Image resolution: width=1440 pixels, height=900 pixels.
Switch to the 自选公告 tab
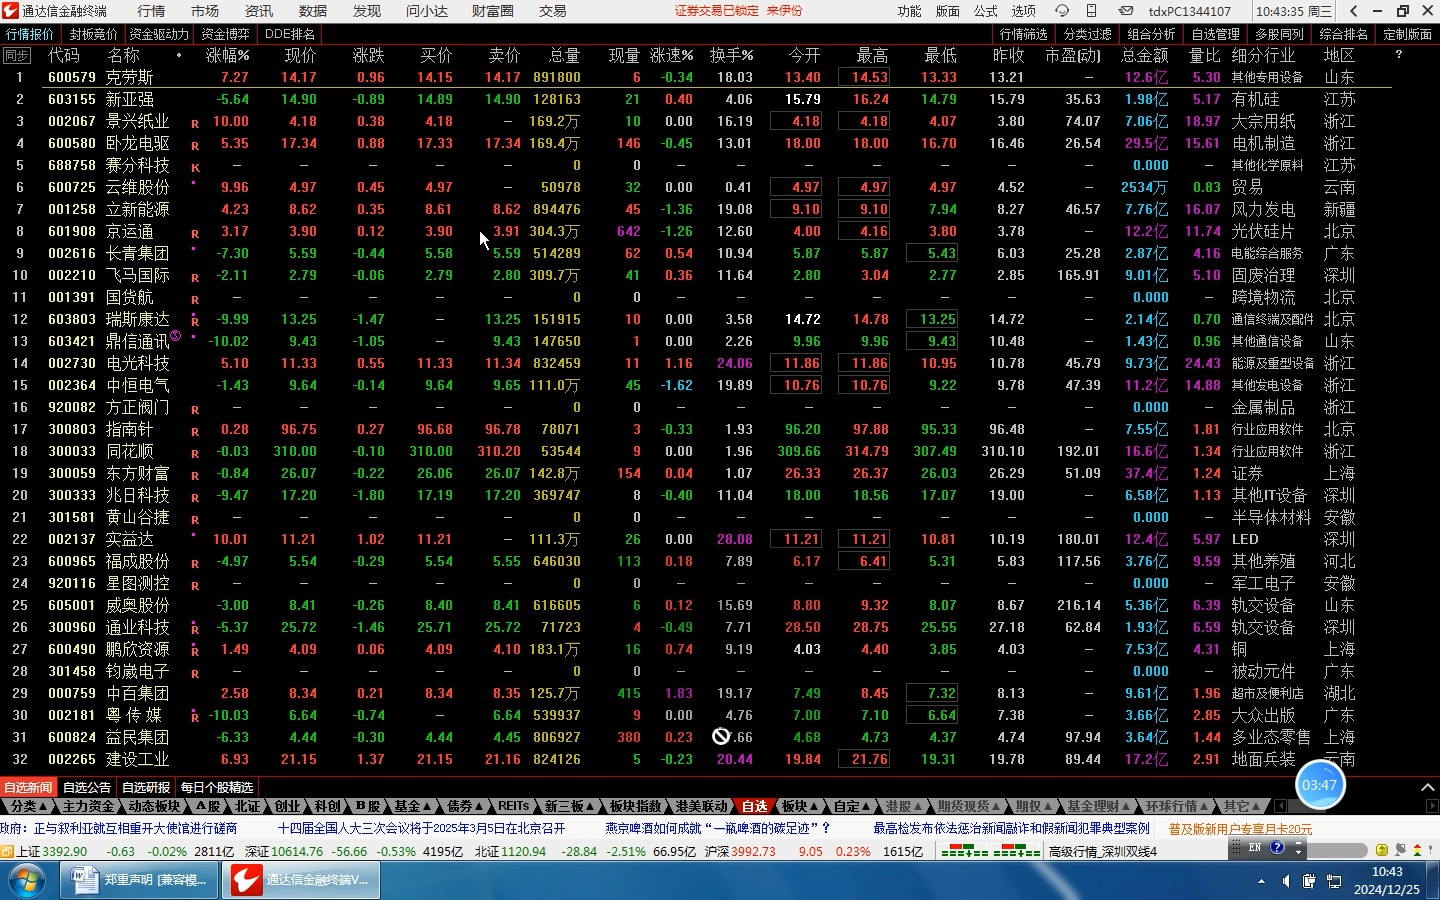click(87, 788)
